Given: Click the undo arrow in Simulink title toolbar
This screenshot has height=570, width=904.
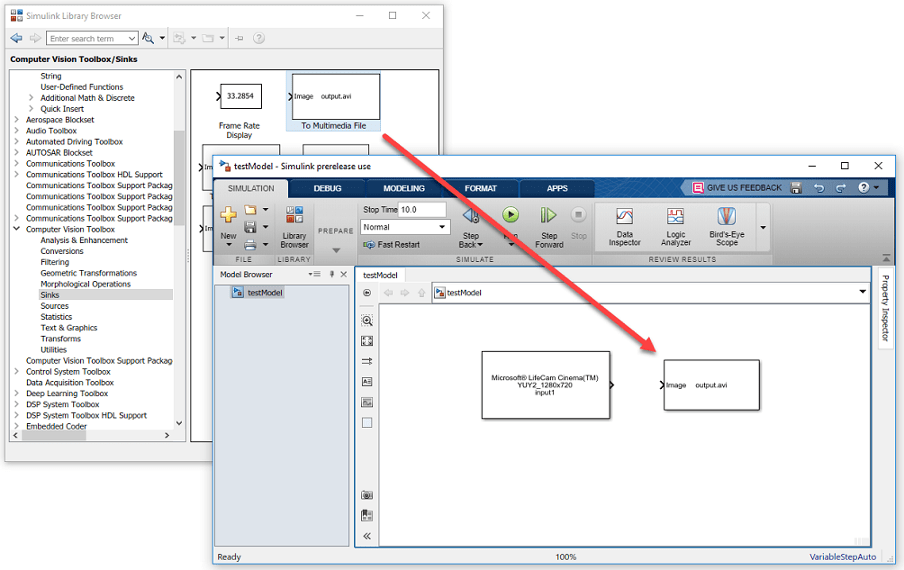Looking at the screenshot, I should pos(819,188).
